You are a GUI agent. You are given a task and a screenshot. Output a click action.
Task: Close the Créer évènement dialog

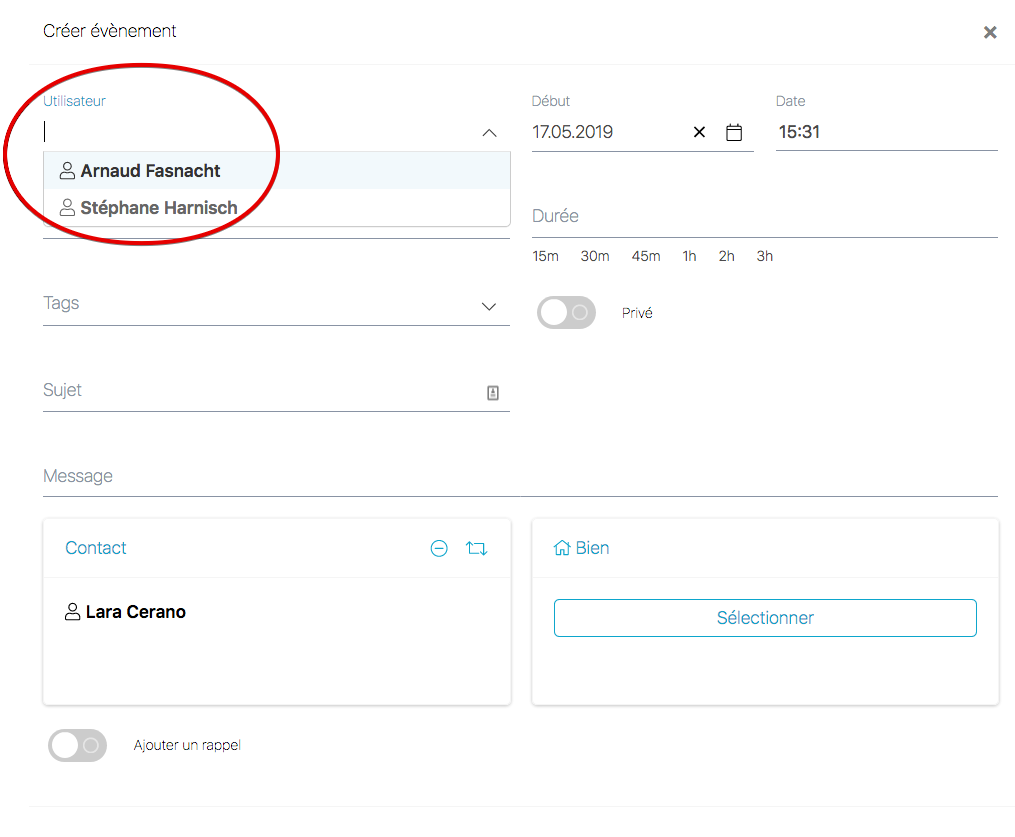pyautogui.click(x=990, y=32)
